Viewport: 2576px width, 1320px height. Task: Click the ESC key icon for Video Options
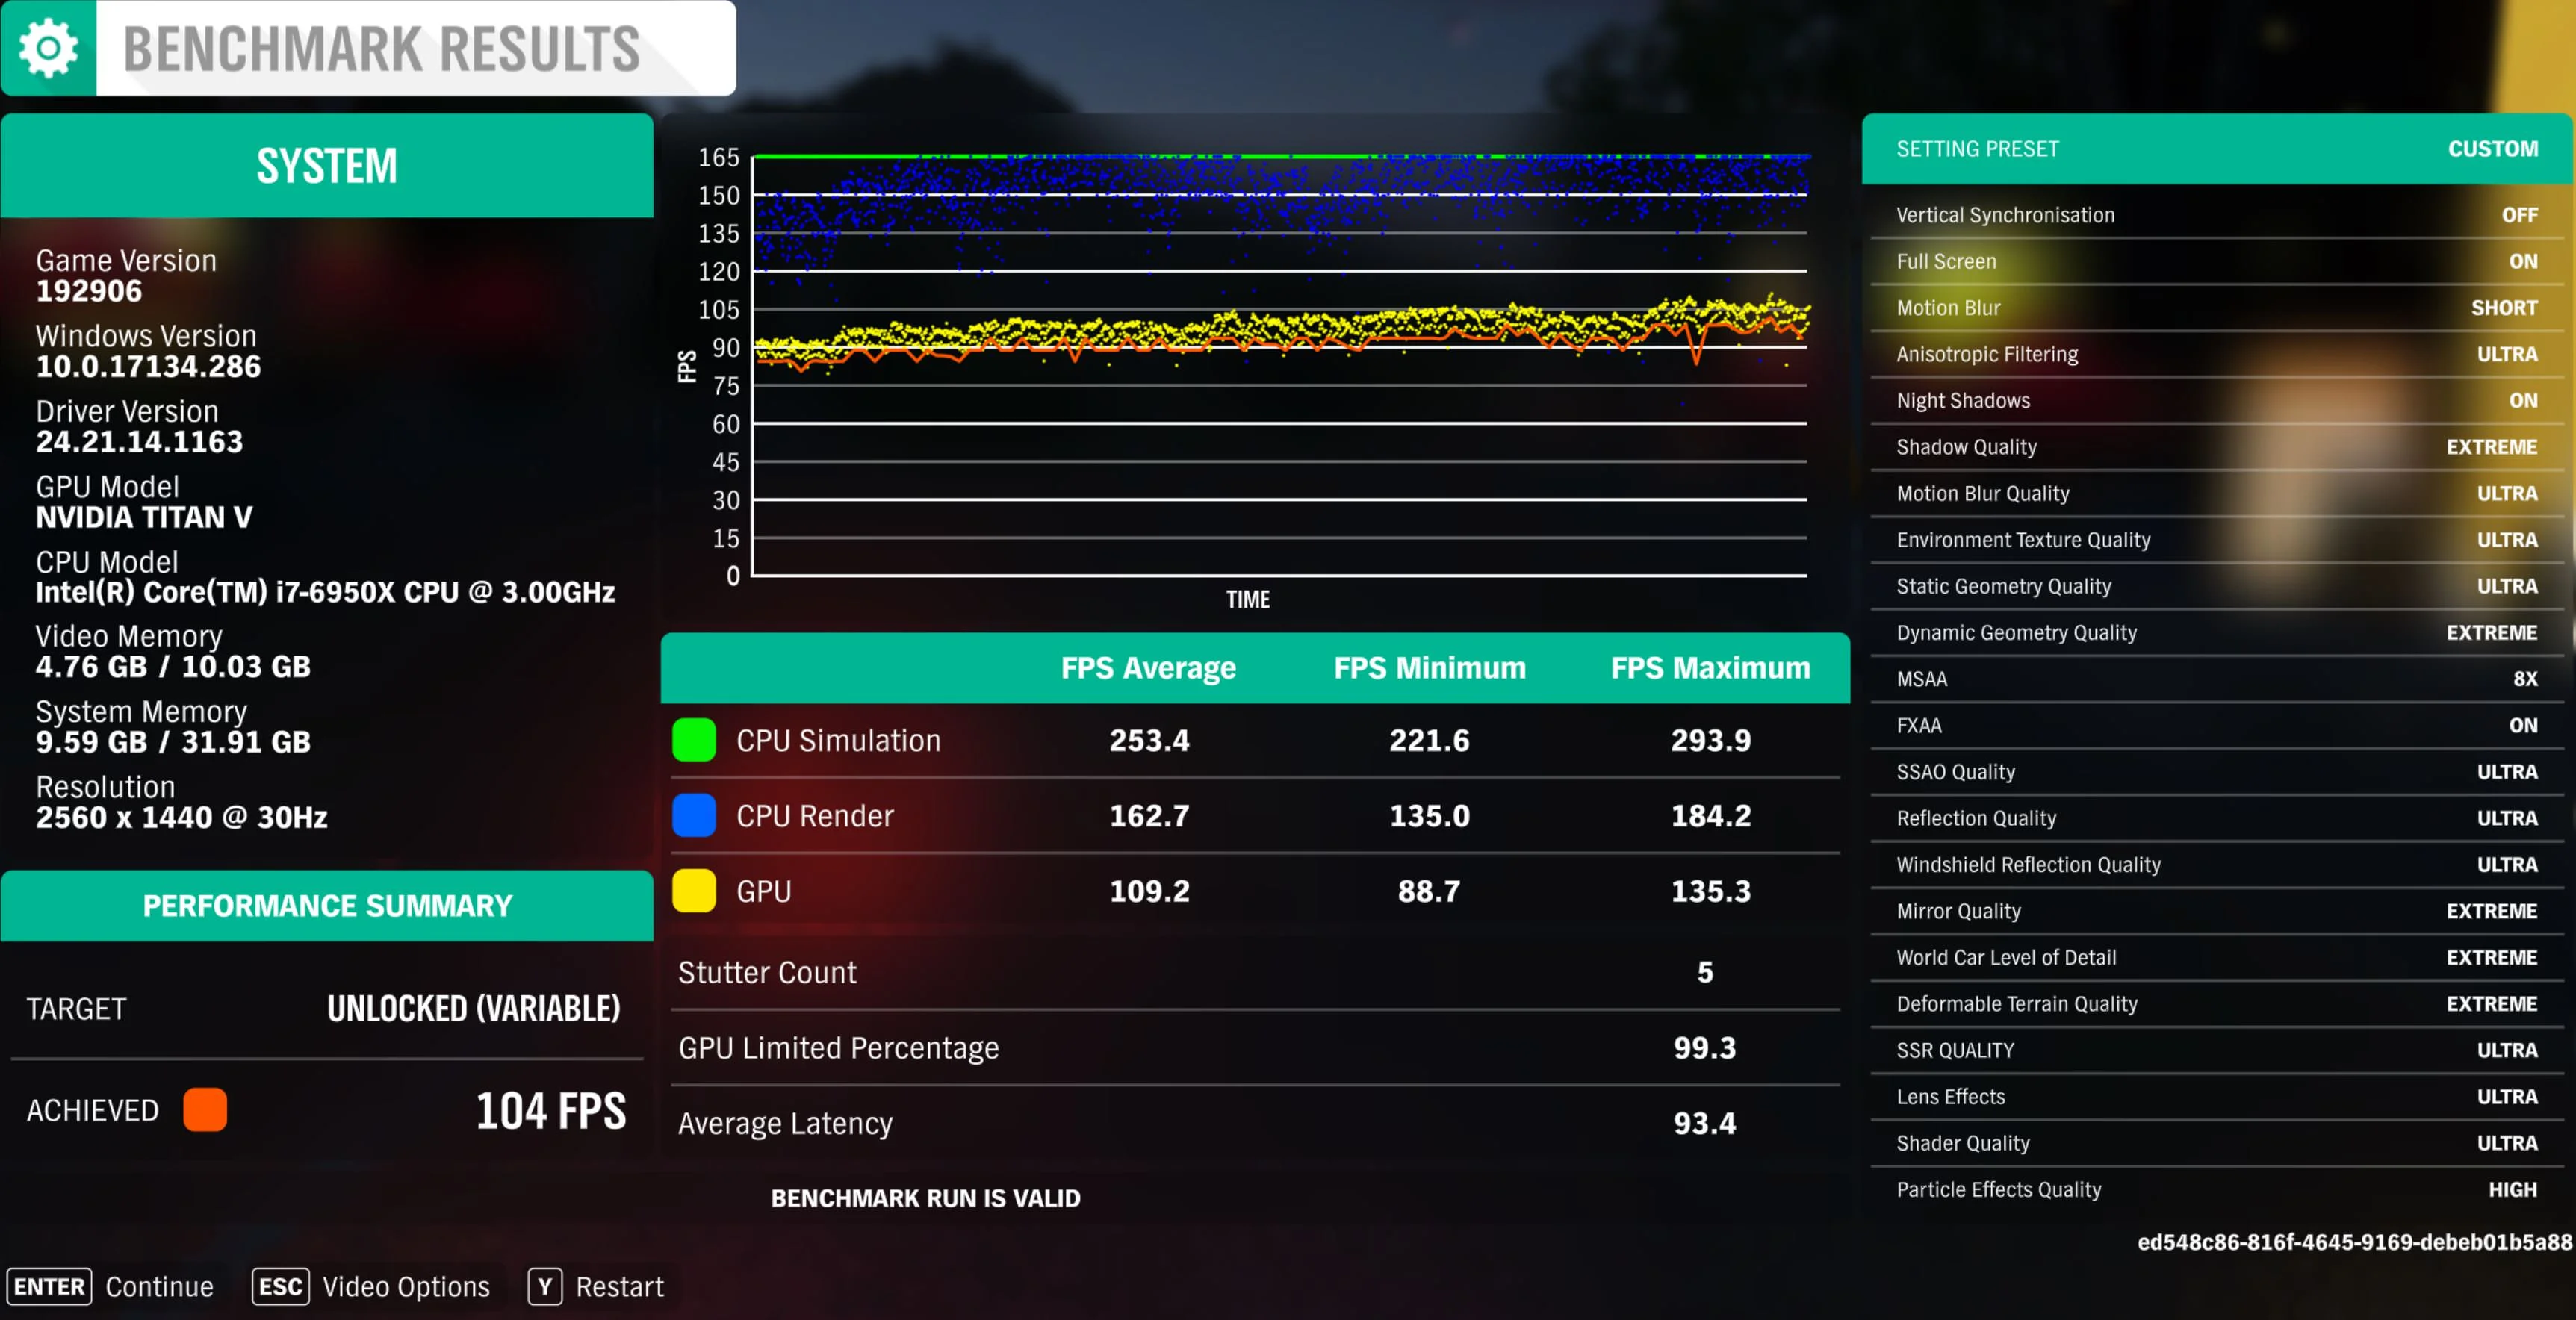point(280,1286)
